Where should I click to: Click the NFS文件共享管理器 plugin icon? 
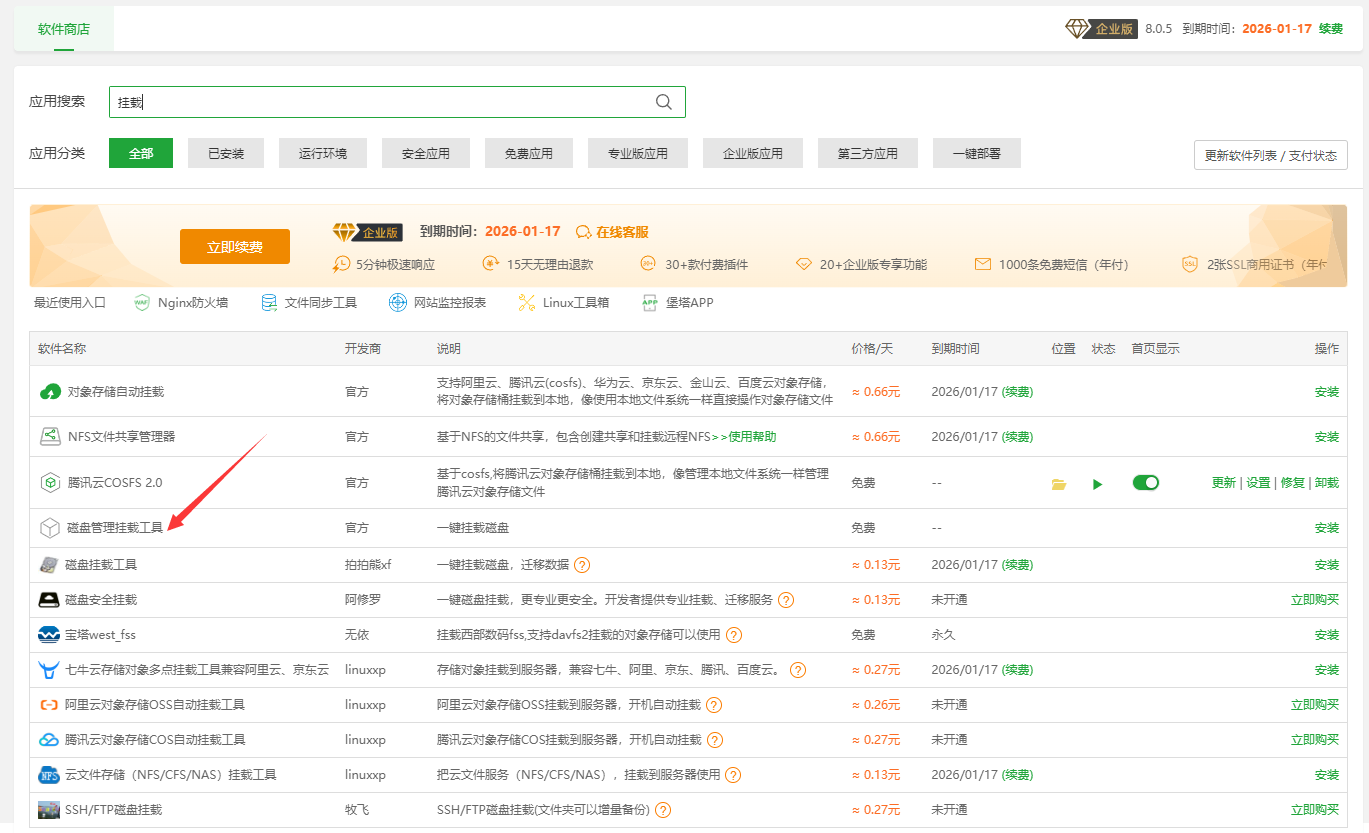point(50,437)
